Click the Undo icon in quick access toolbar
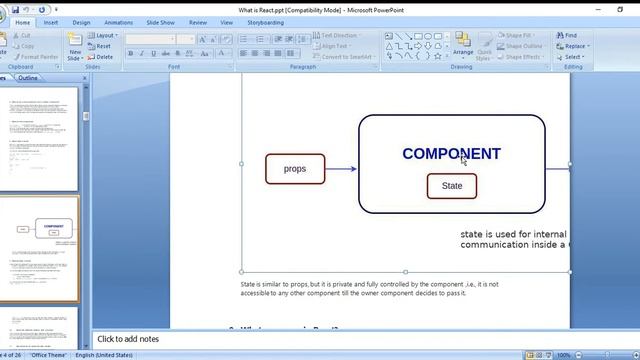This screenshot has height=360, width=640. point(26,9)
